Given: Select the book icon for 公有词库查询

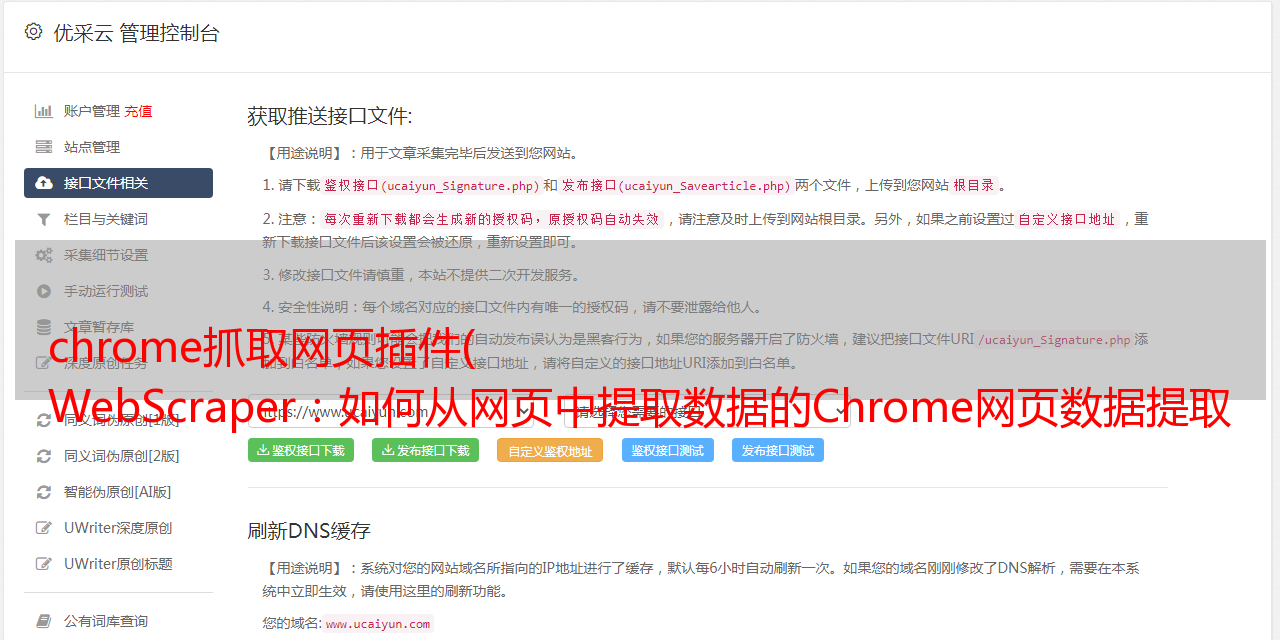Looking at the screenshot, I should pyautogui.click(x=44, y=621).
